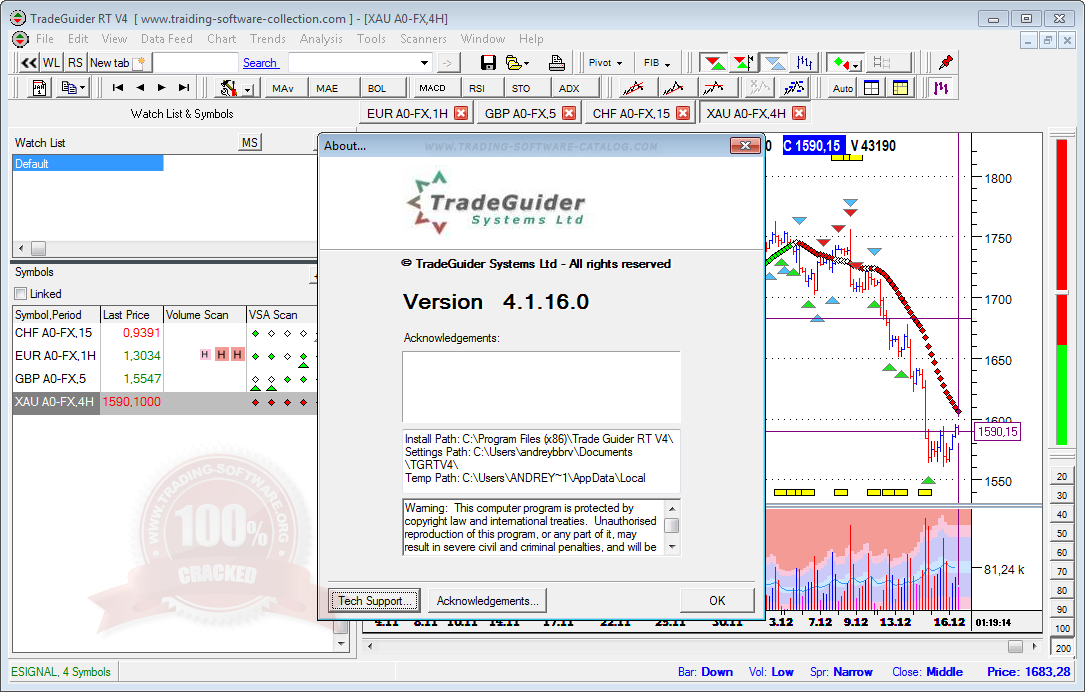Open the Scanners menu
Image resolution: width=1085 pixels, height=692 pixels.
(423, 39)
